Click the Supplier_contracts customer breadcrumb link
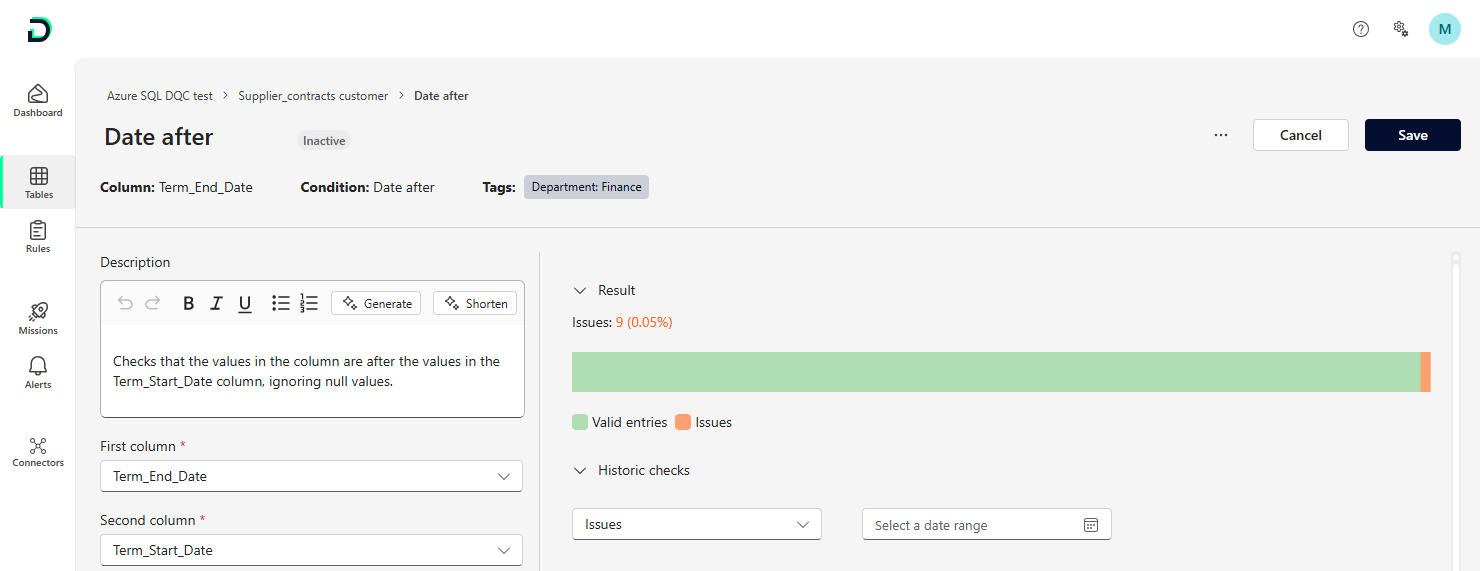This screenshot has width=1480, height=571. 313,96
